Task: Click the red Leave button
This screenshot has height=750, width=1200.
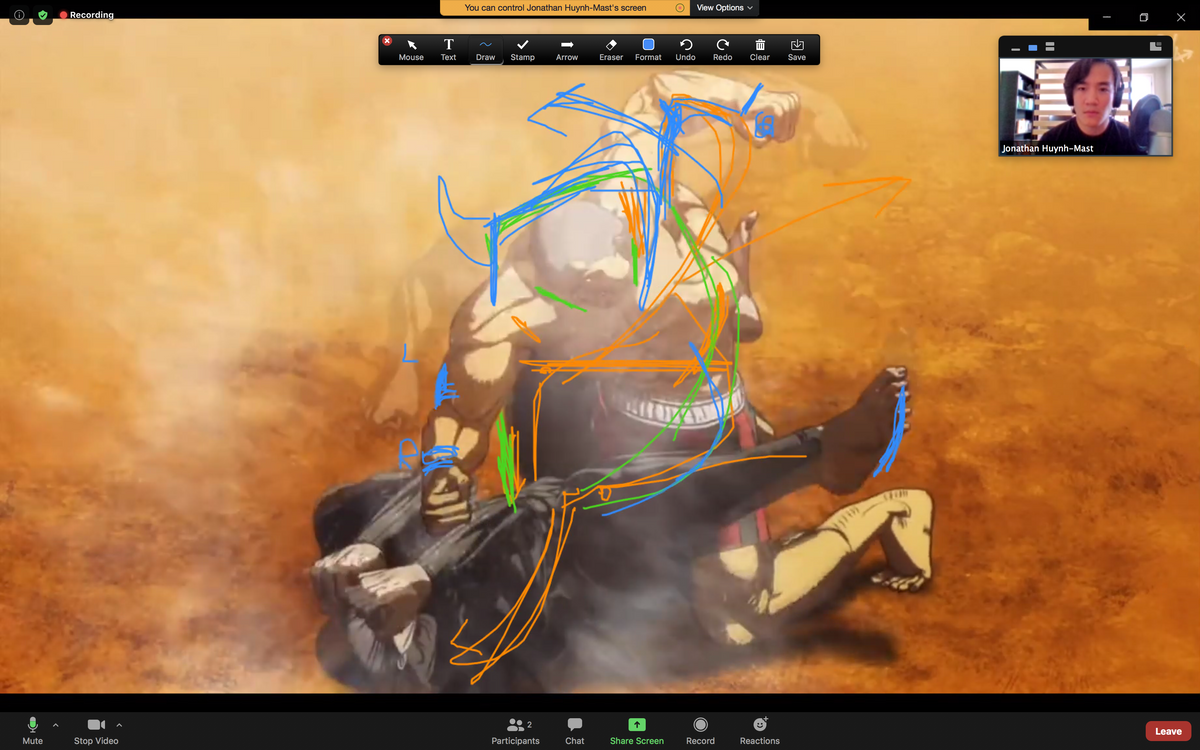Action: click(x=1168, y=731)
